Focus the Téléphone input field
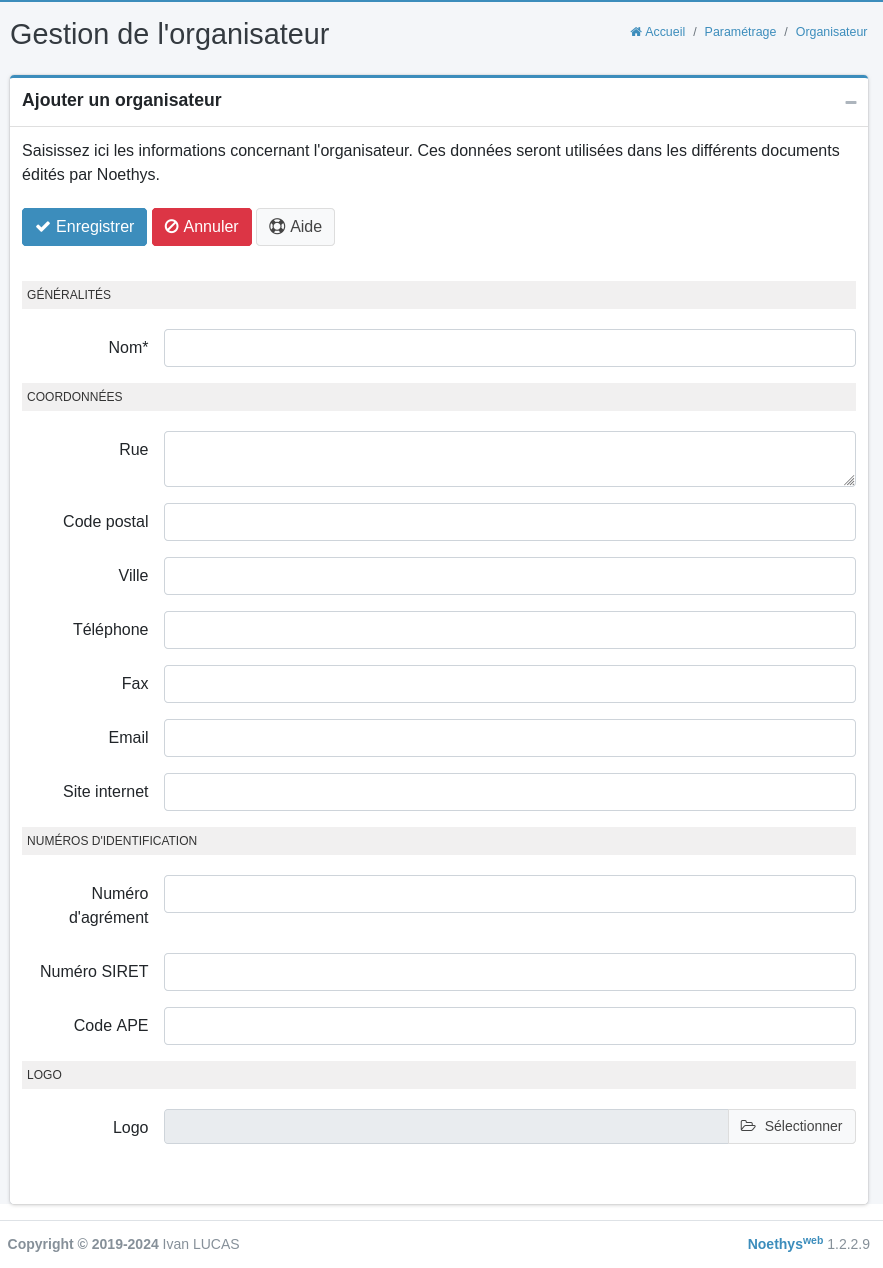 click(x=509, y=630)
